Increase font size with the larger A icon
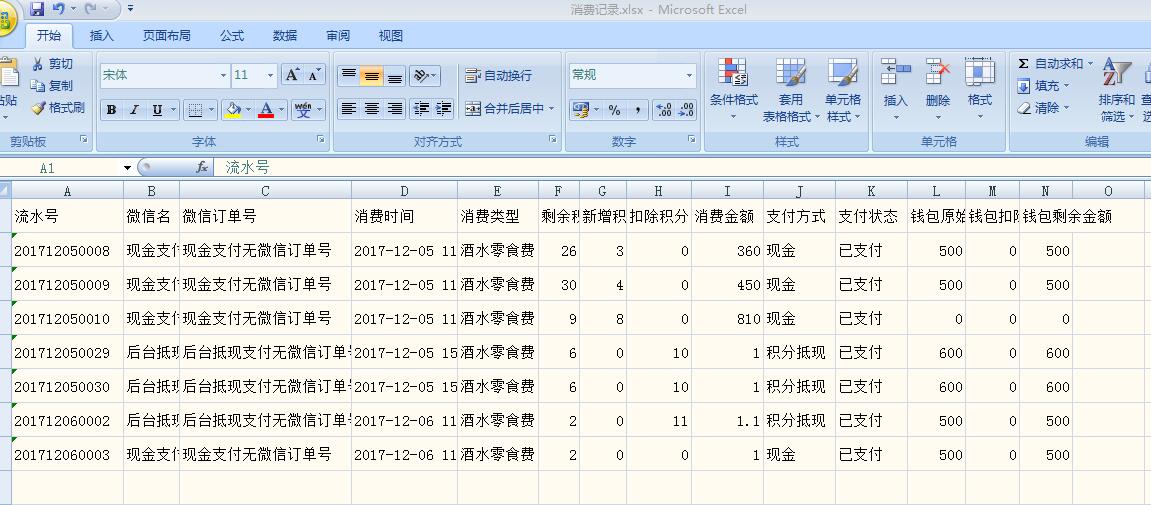This screenshot has width=1151, height=505. click(x=292, y=75)
